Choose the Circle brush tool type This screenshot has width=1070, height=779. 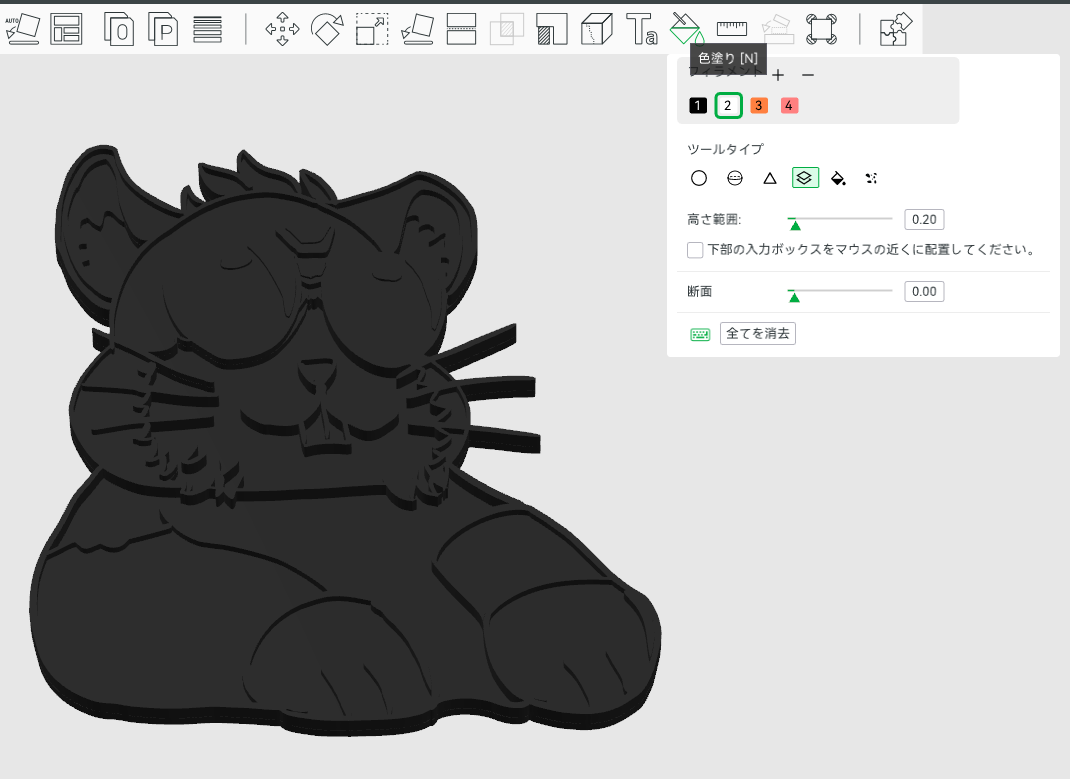tap(699, 179)
